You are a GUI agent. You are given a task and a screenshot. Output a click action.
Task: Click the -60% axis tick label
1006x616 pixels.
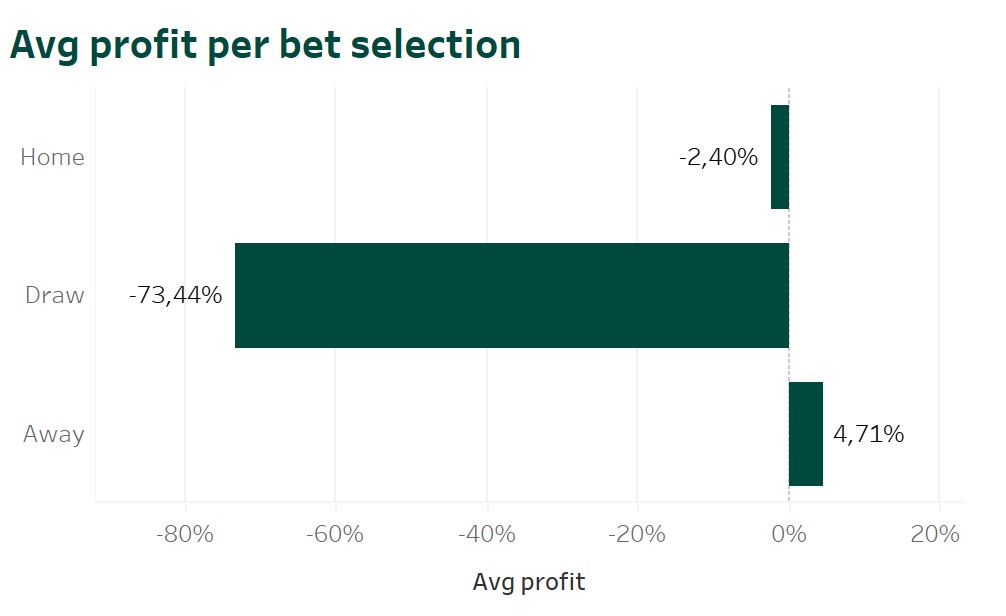(336, 534)
